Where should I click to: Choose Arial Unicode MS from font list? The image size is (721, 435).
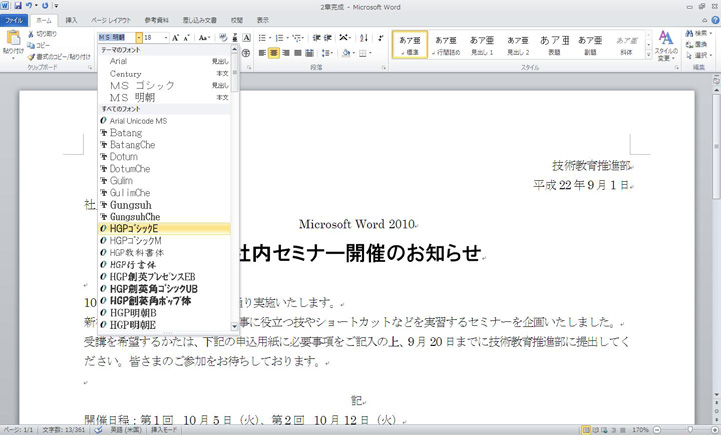pos(164,121)
